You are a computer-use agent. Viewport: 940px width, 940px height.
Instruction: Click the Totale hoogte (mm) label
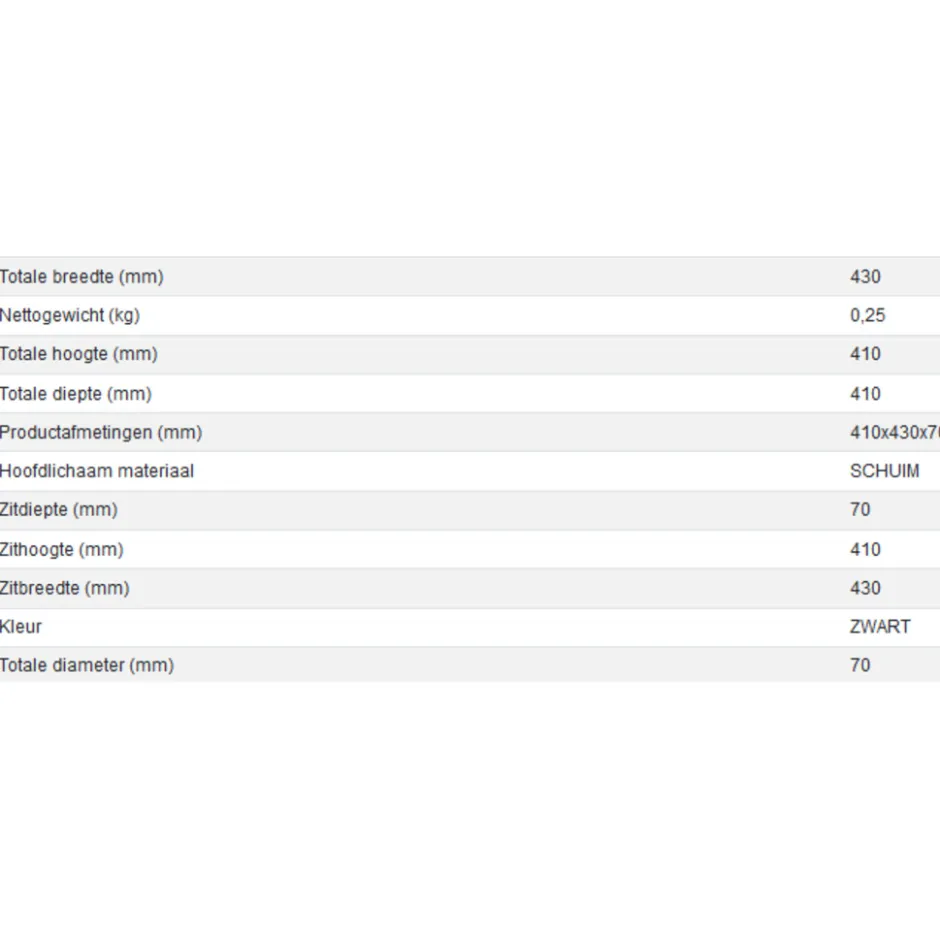coord(79,354)
